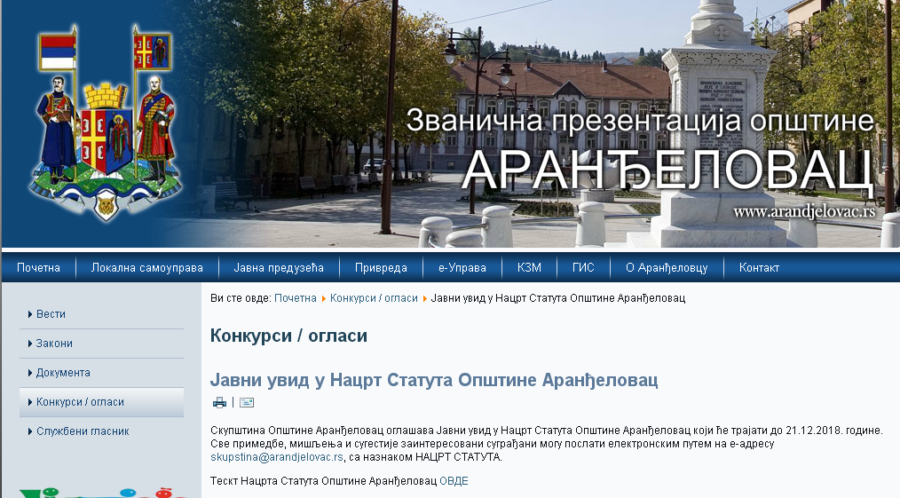Open Вести in the sidebar
Viewport: 900px width, 498px height.
tap(51, 314)
